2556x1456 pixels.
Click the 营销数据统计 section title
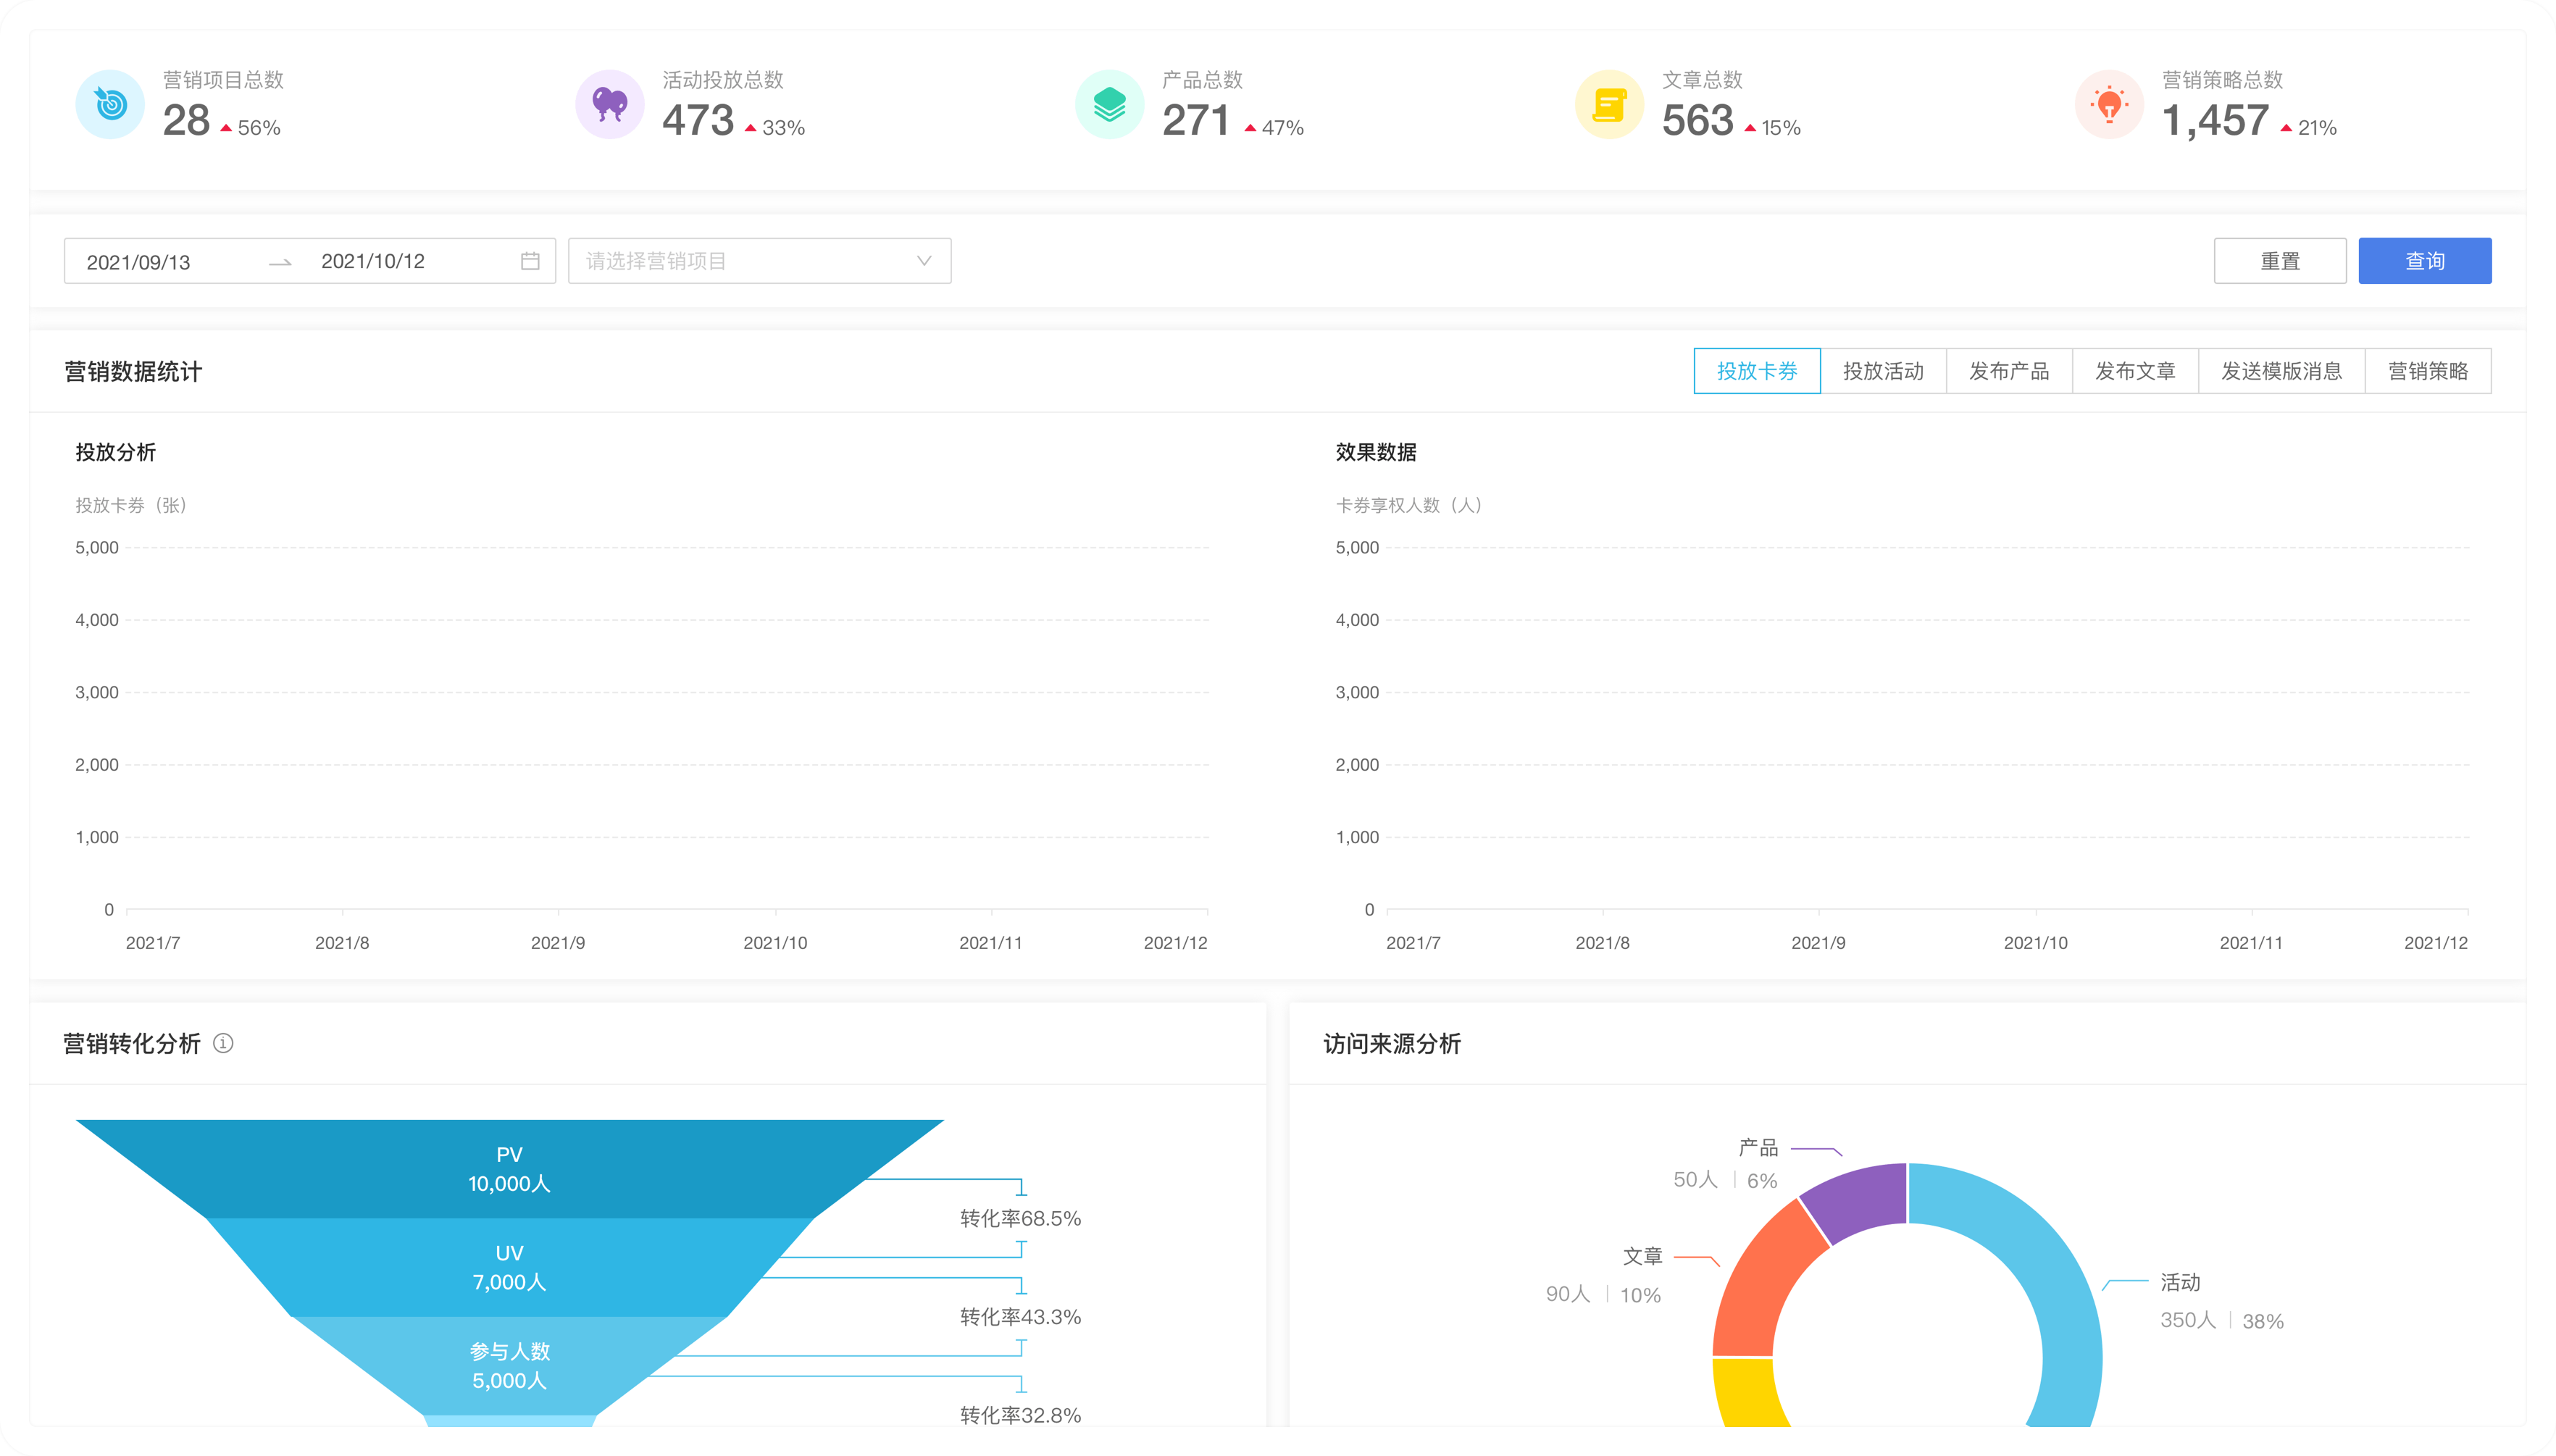(133, 371)
